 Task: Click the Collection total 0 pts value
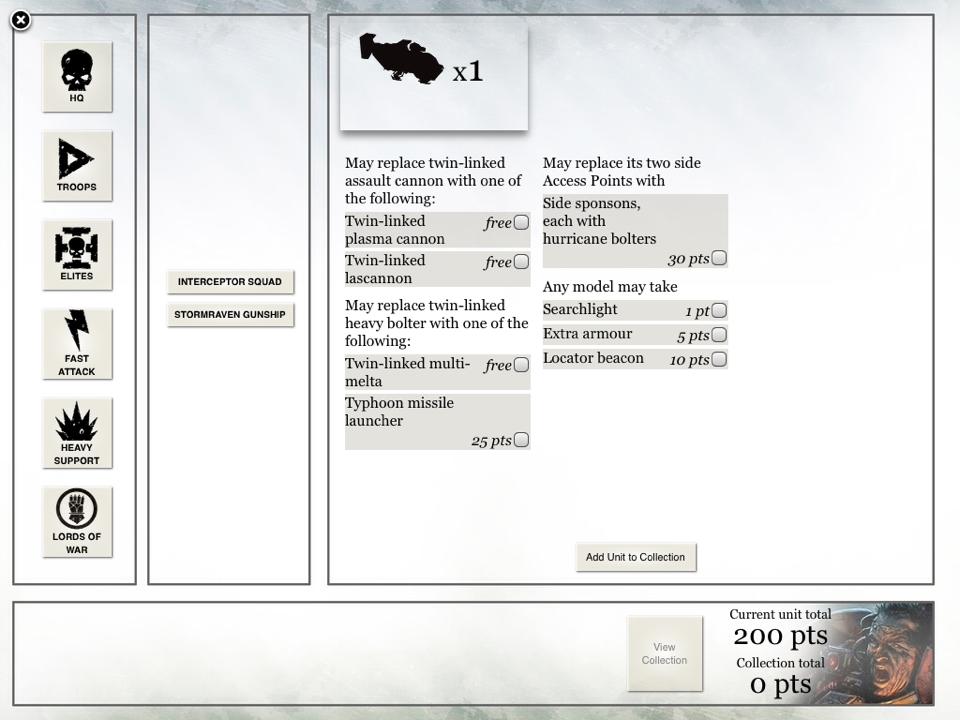(781, 684)
